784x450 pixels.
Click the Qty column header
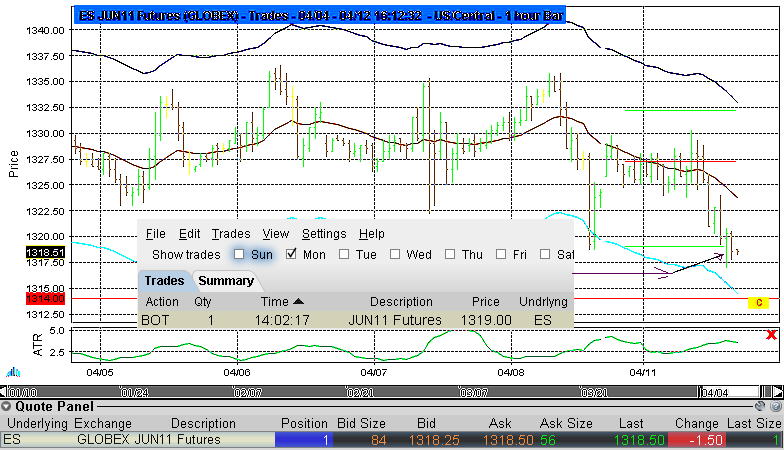(202, 302)
